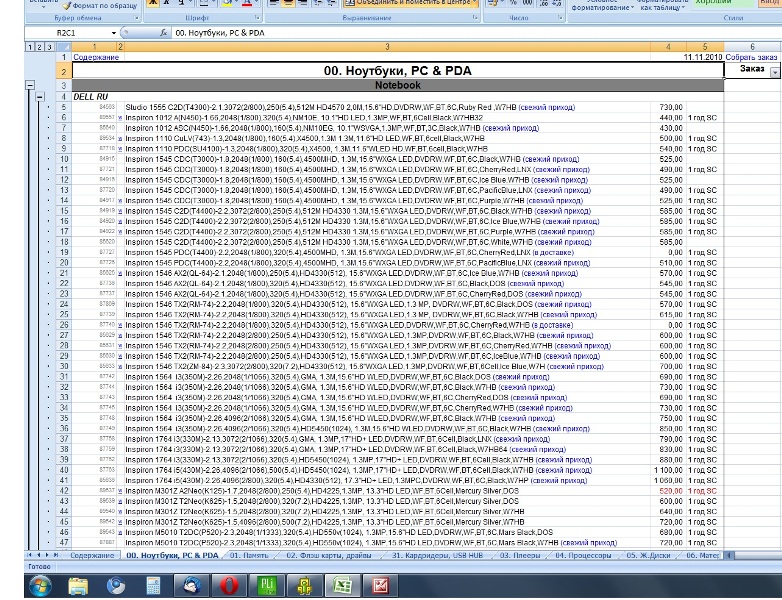Go to the first sheet tab arrow
This screenshot has height=600, width=782.
point(29,555)
